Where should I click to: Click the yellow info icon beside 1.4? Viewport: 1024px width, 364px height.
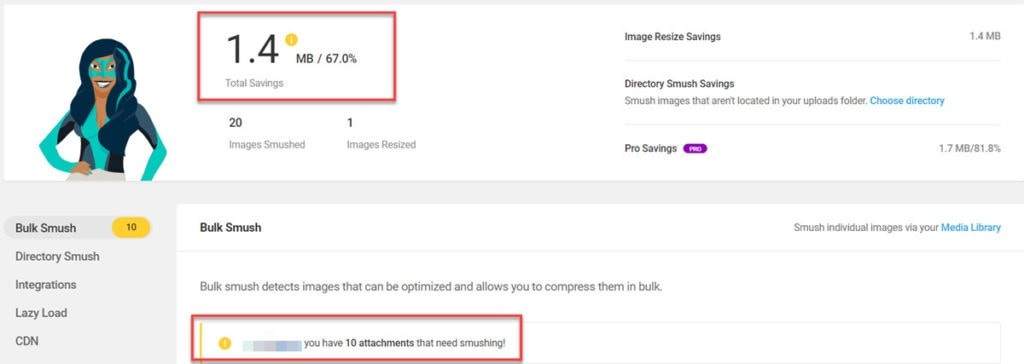click(x=291, y=40)
